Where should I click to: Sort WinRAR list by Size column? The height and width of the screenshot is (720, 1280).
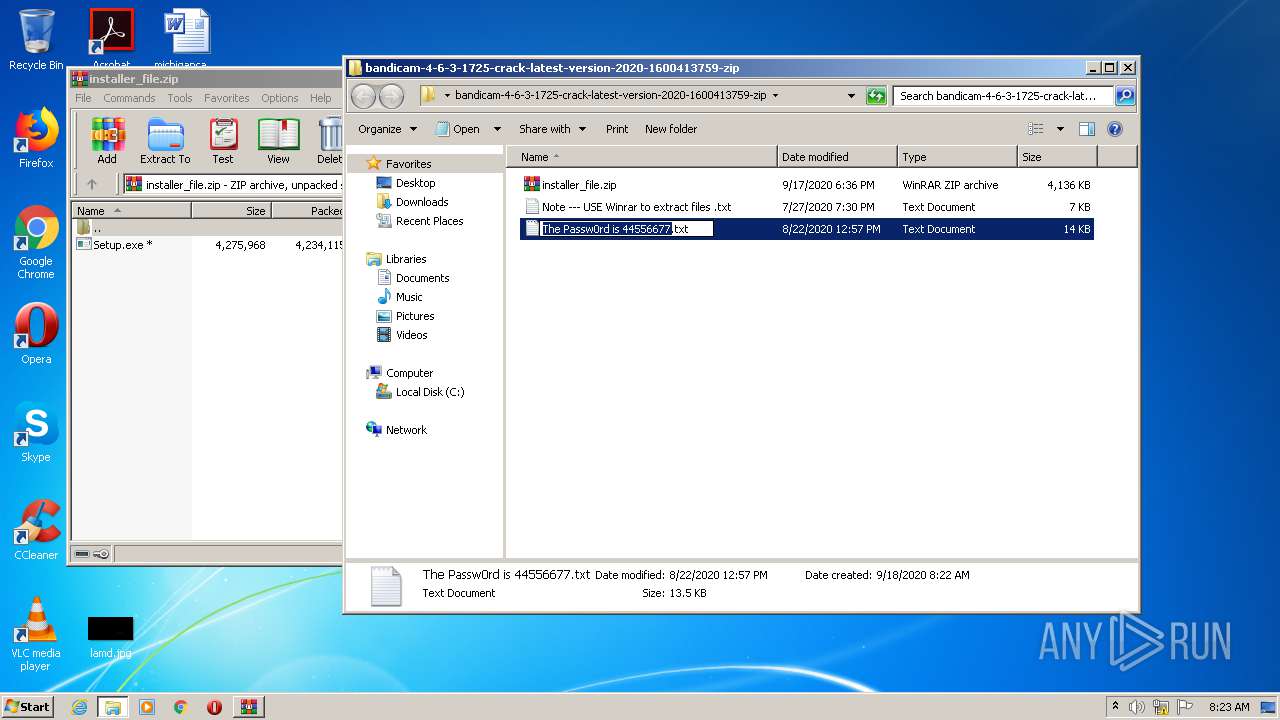pyautogui.click(x=232, y=211)
